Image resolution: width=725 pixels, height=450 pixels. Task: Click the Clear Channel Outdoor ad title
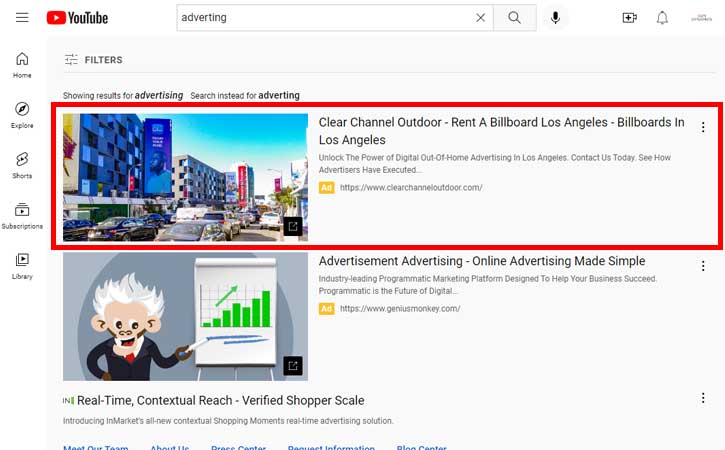click(x=502, y=131)
